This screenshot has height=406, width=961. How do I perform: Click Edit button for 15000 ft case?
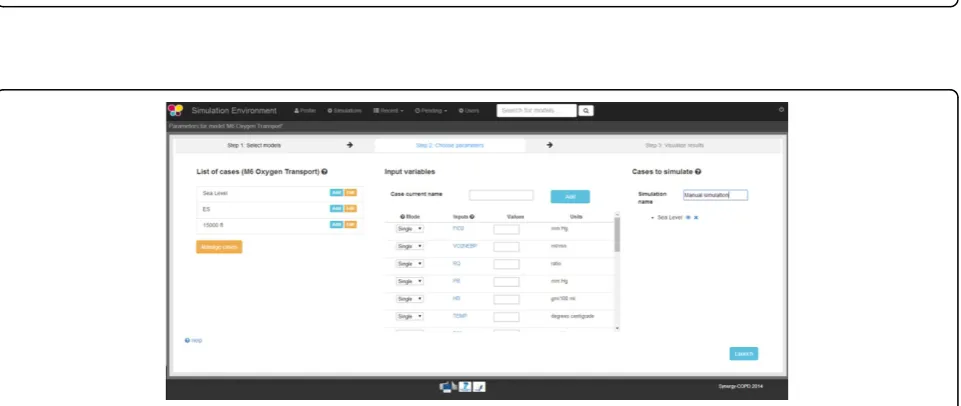(x=351, y=224)
